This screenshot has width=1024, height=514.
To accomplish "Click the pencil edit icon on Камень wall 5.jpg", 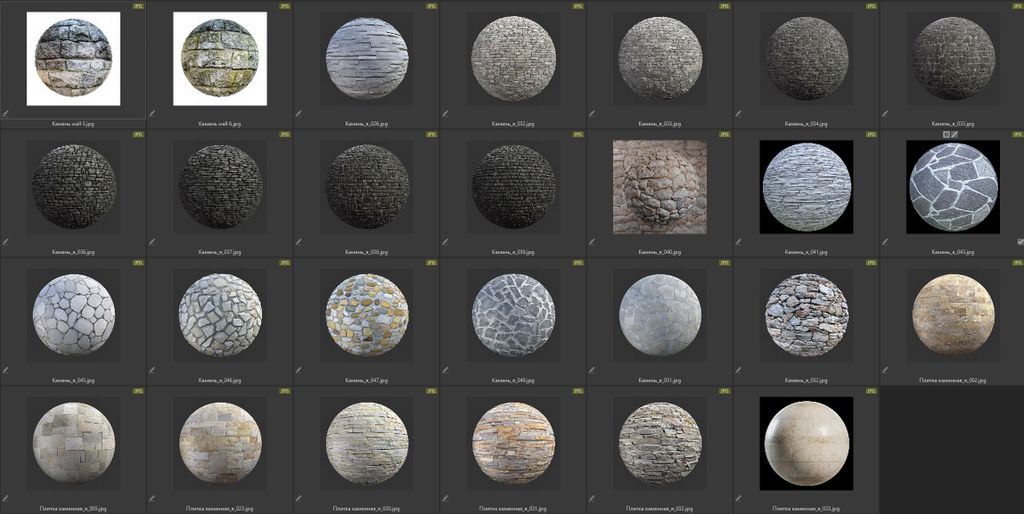I will tap(5, 114).
